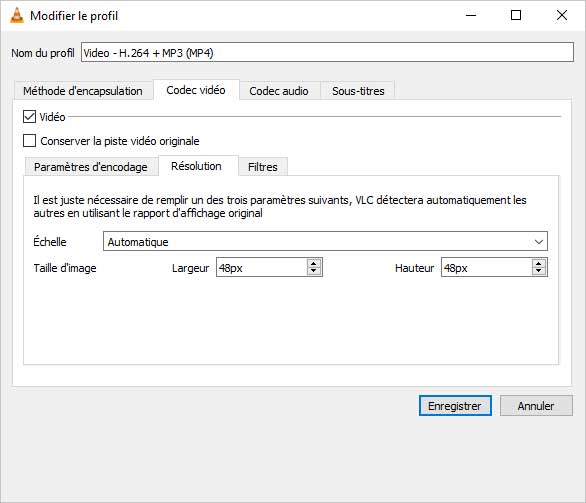Open the Codec audio tab

tap(279, 91)
